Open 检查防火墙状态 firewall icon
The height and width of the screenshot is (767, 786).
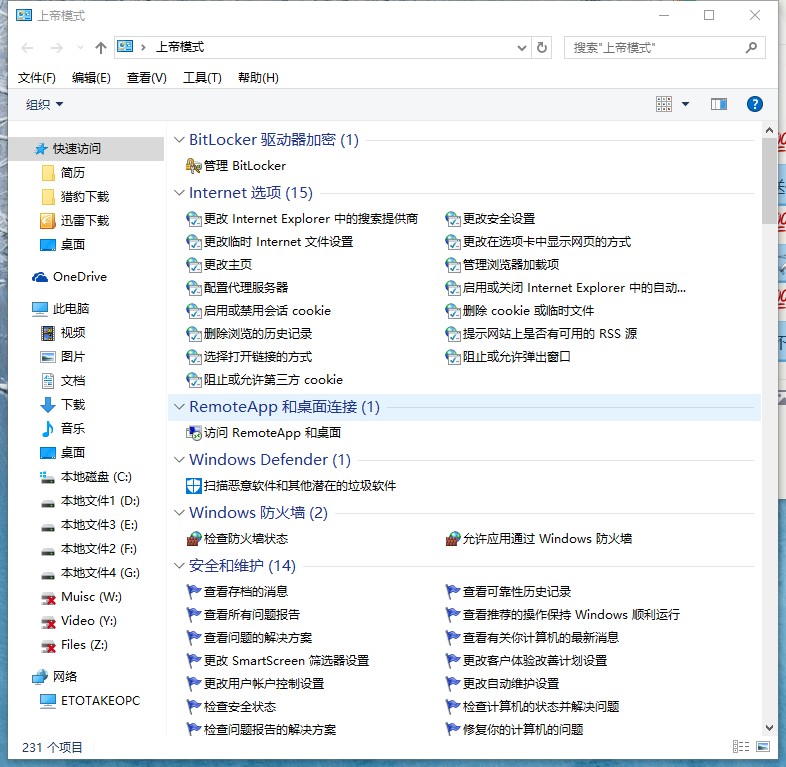click(193, 539)
